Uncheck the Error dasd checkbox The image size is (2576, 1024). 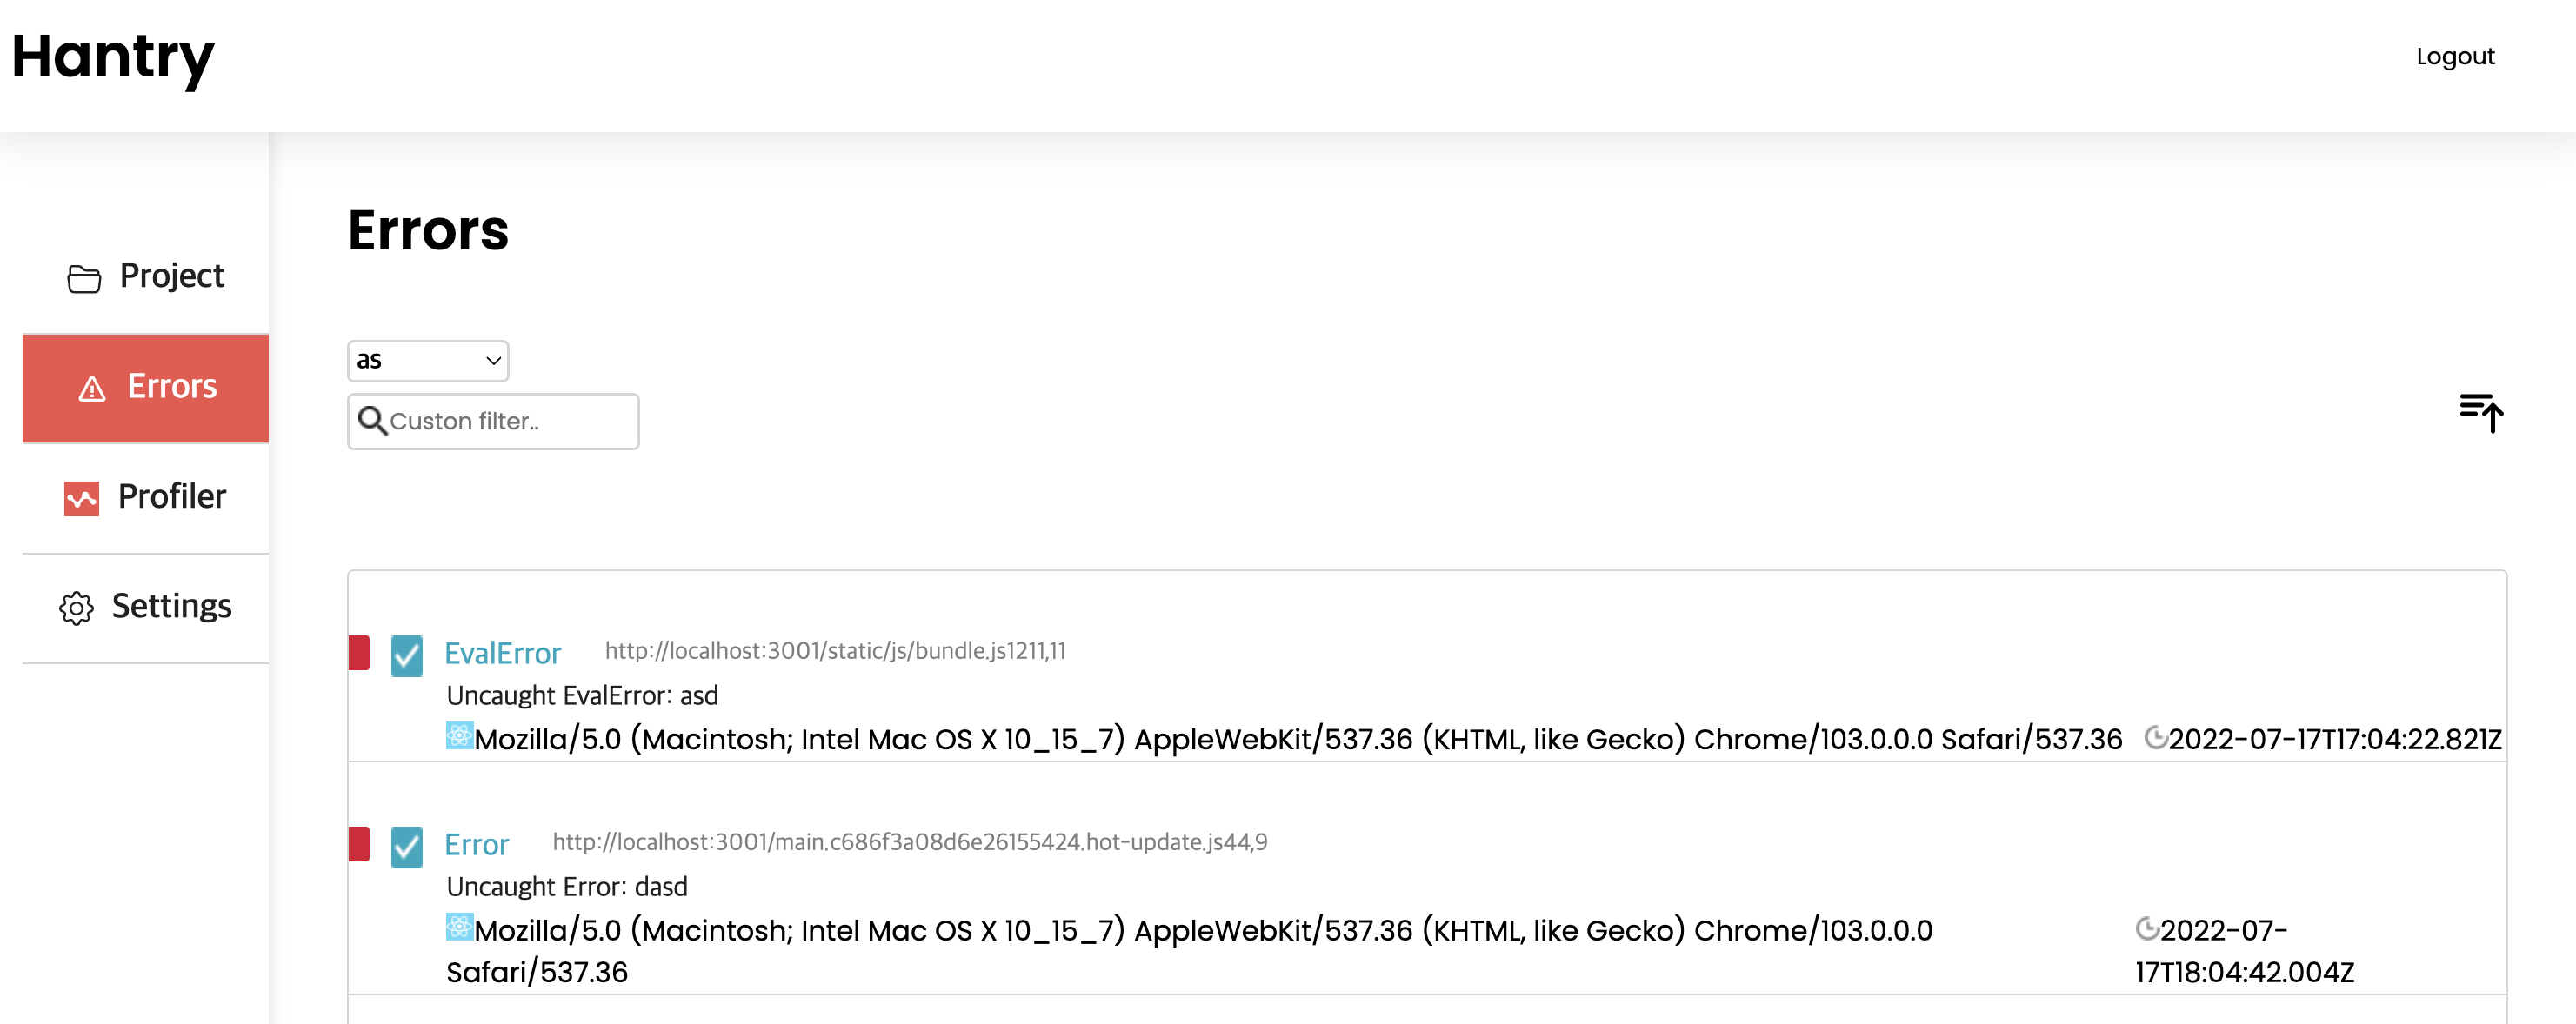[406, 847]
